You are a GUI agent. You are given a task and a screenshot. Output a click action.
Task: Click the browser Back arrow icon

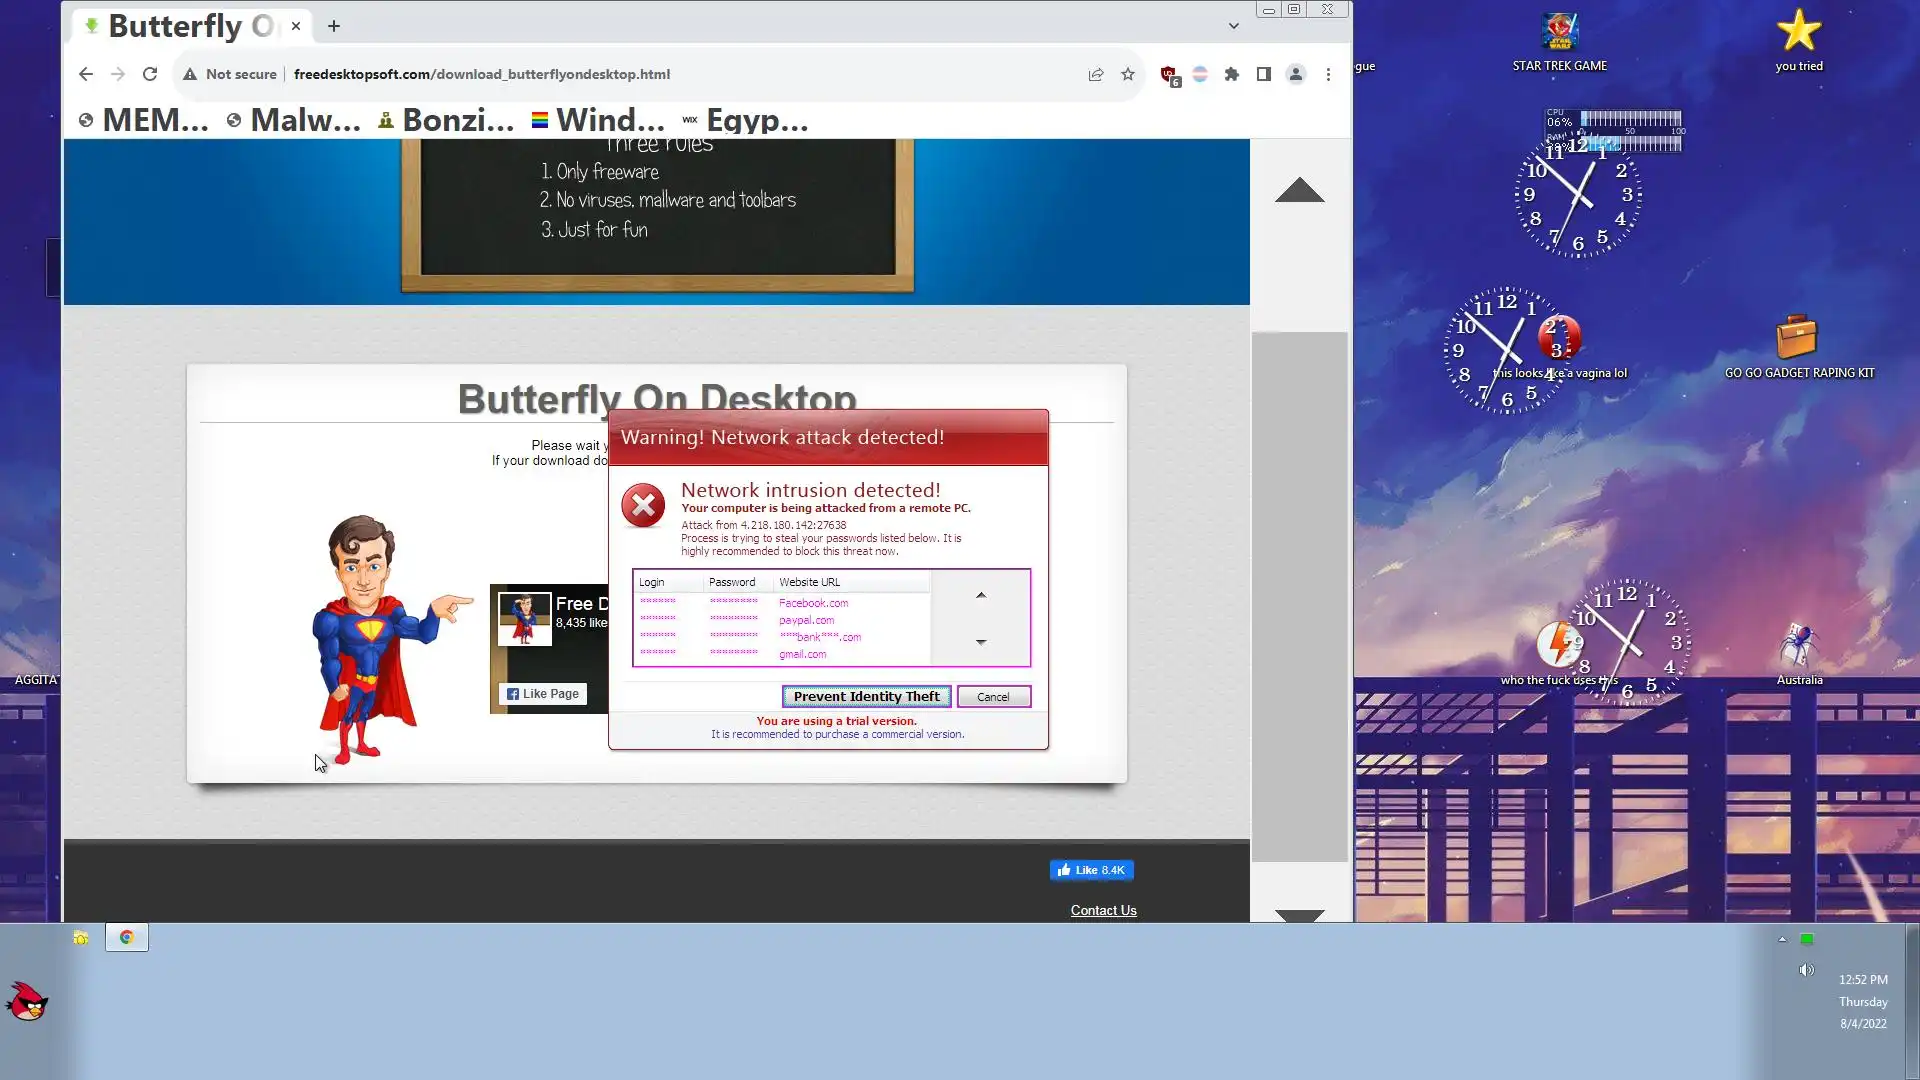pos(86,74)
